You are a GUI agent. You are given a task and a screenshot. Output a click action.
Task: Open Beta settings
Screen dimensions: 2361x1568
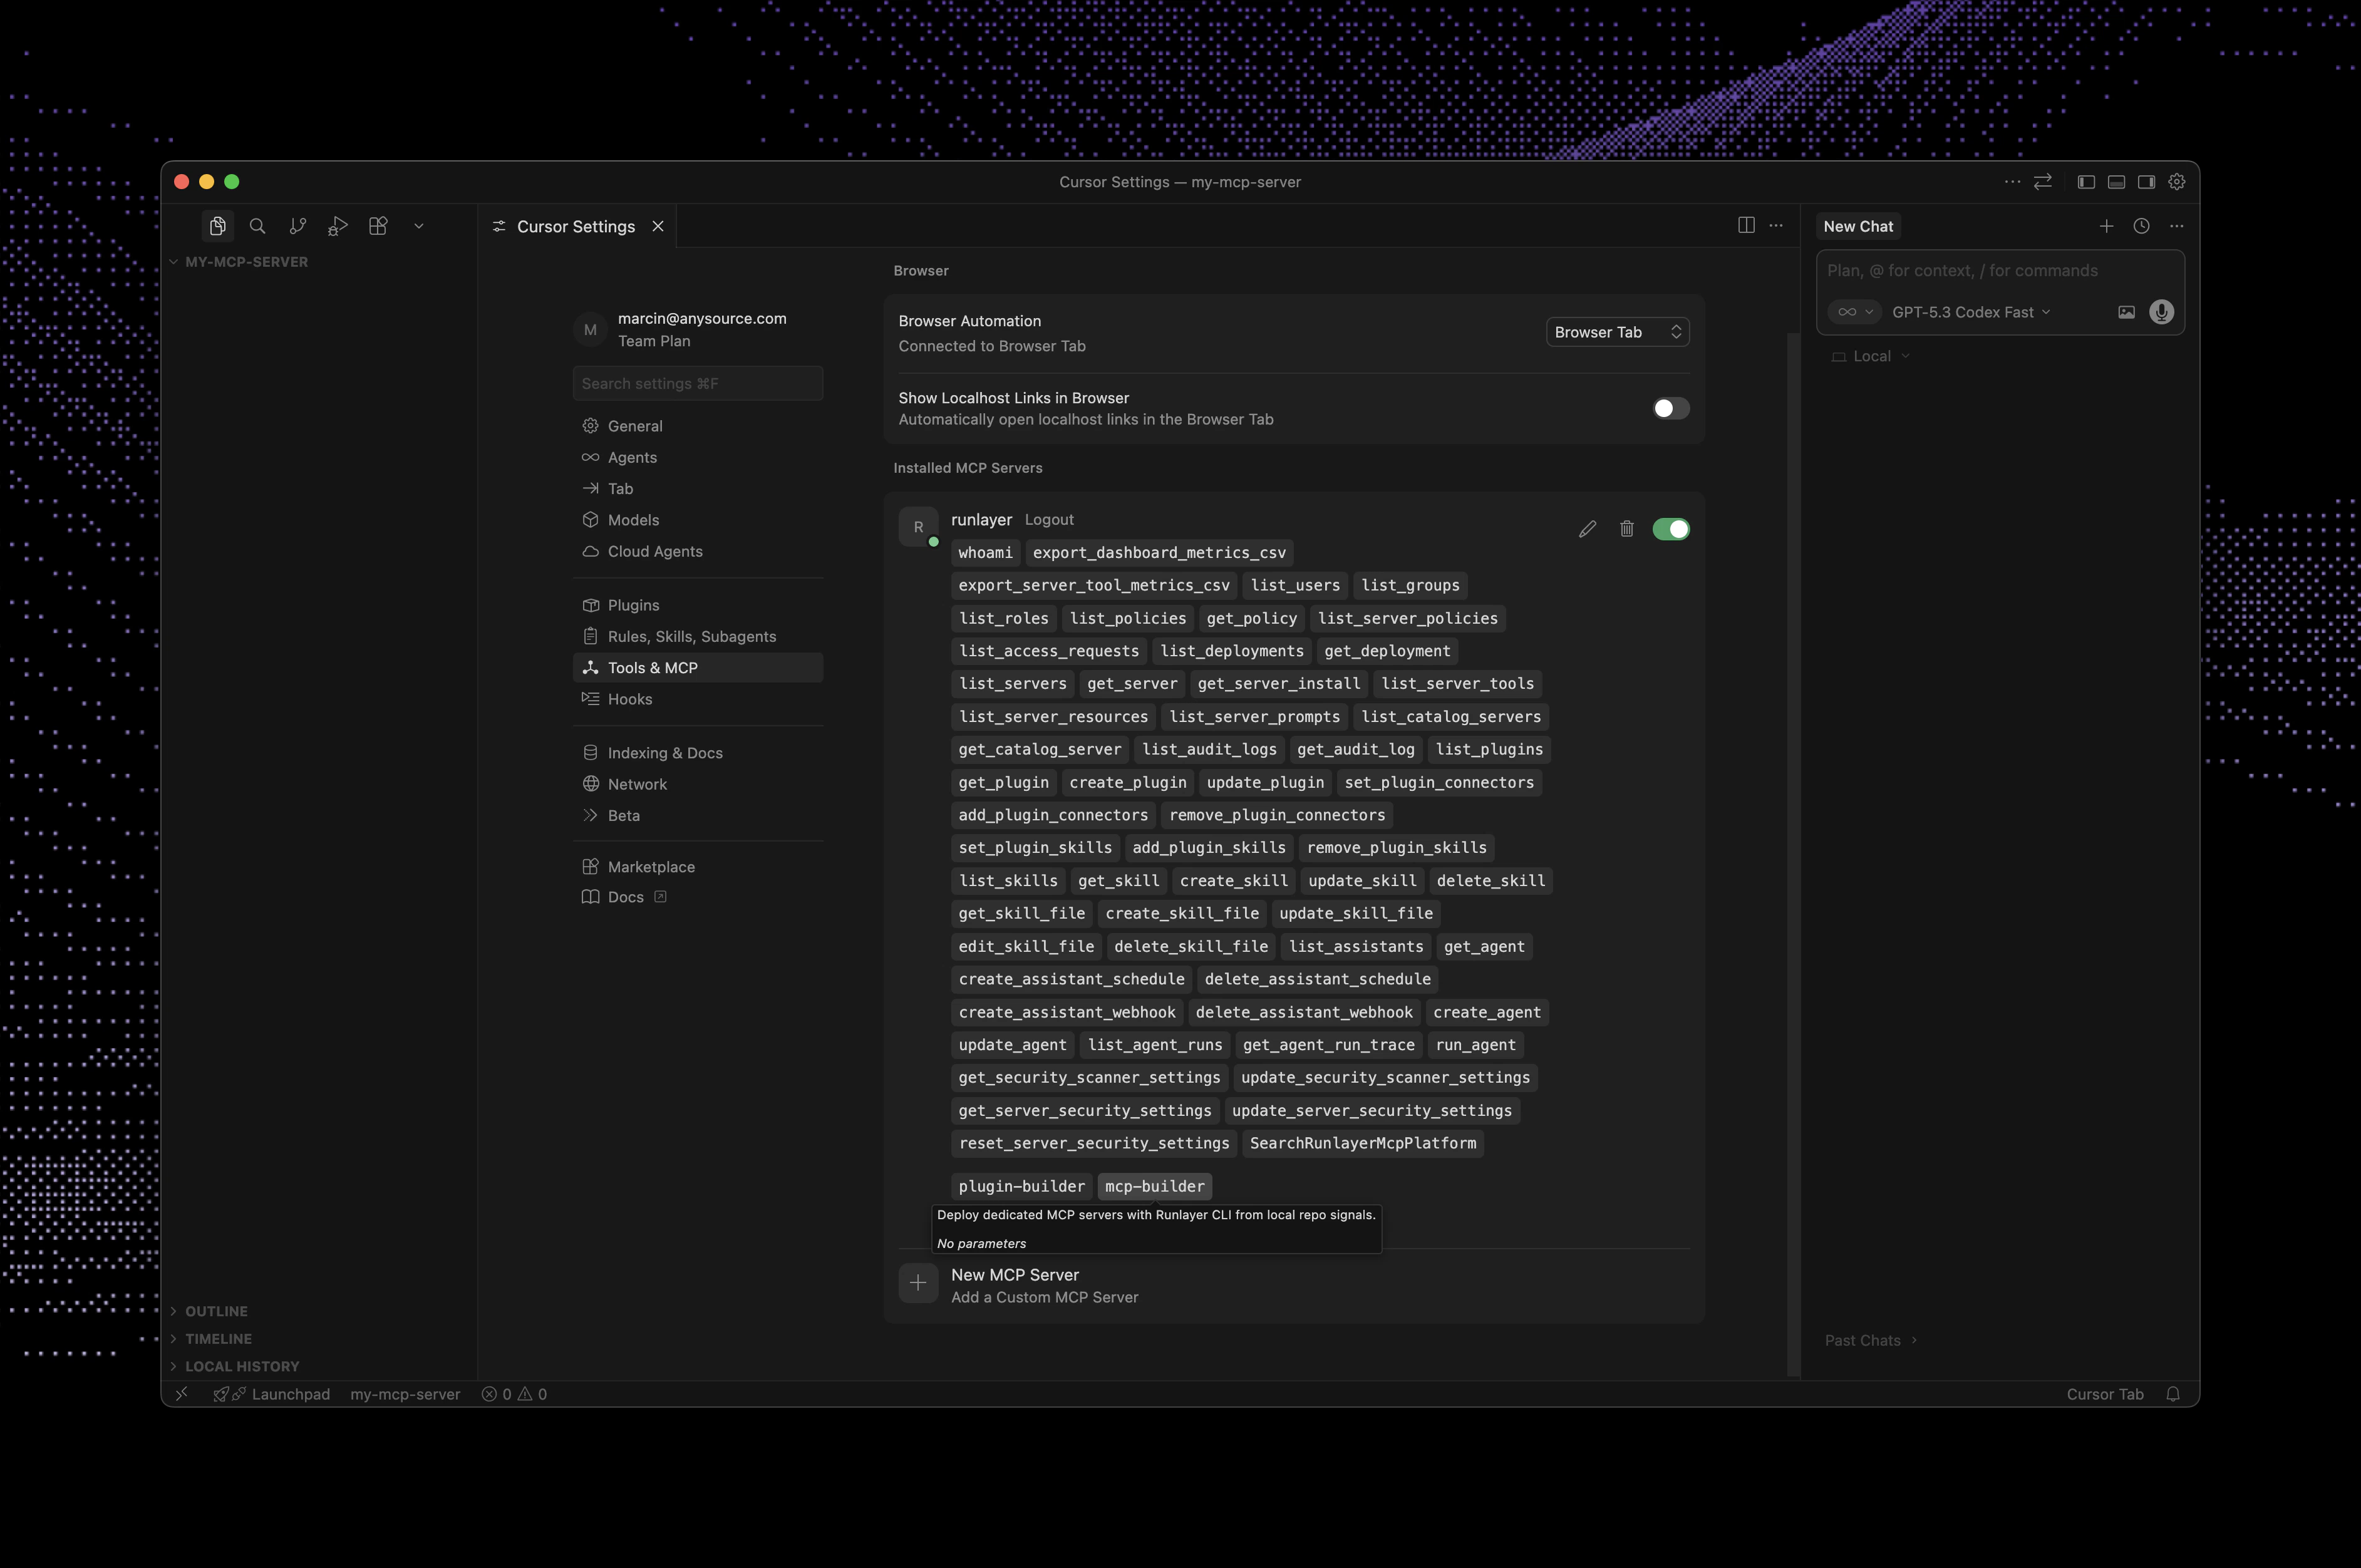(698, 815)
